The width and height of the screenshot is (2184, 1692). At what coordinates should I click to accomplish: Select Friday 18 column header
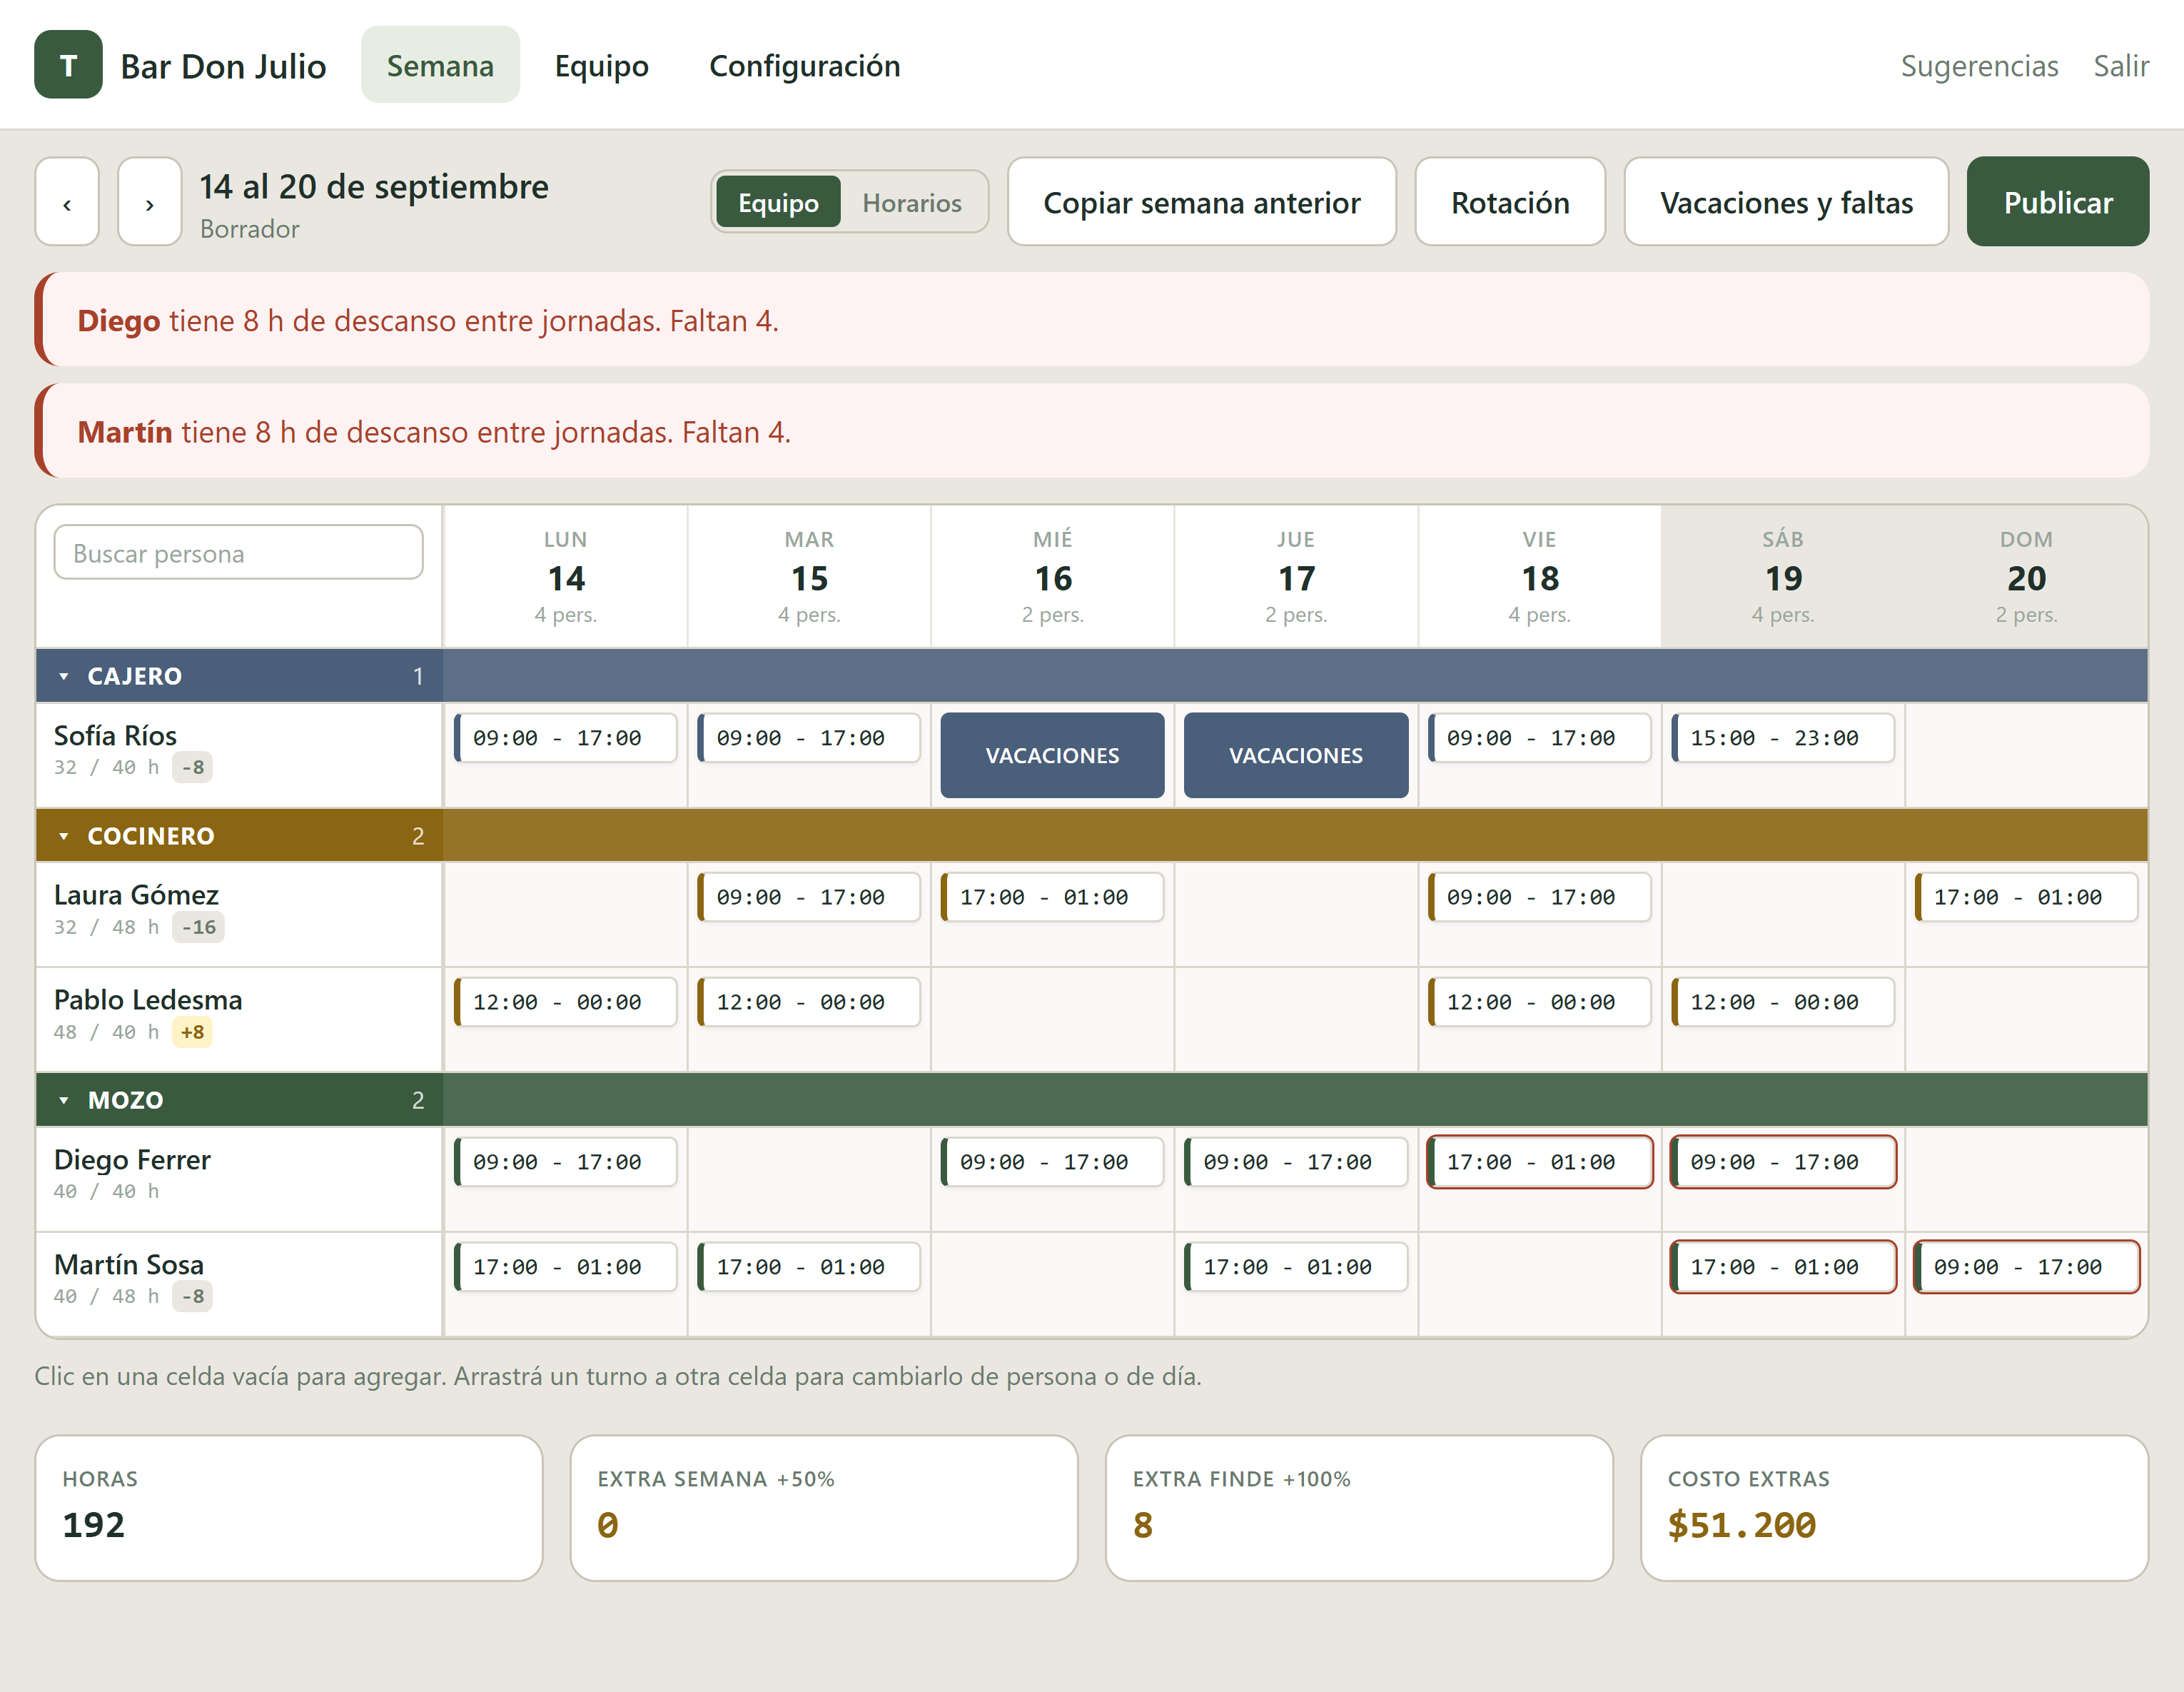tap(1540, 577)
